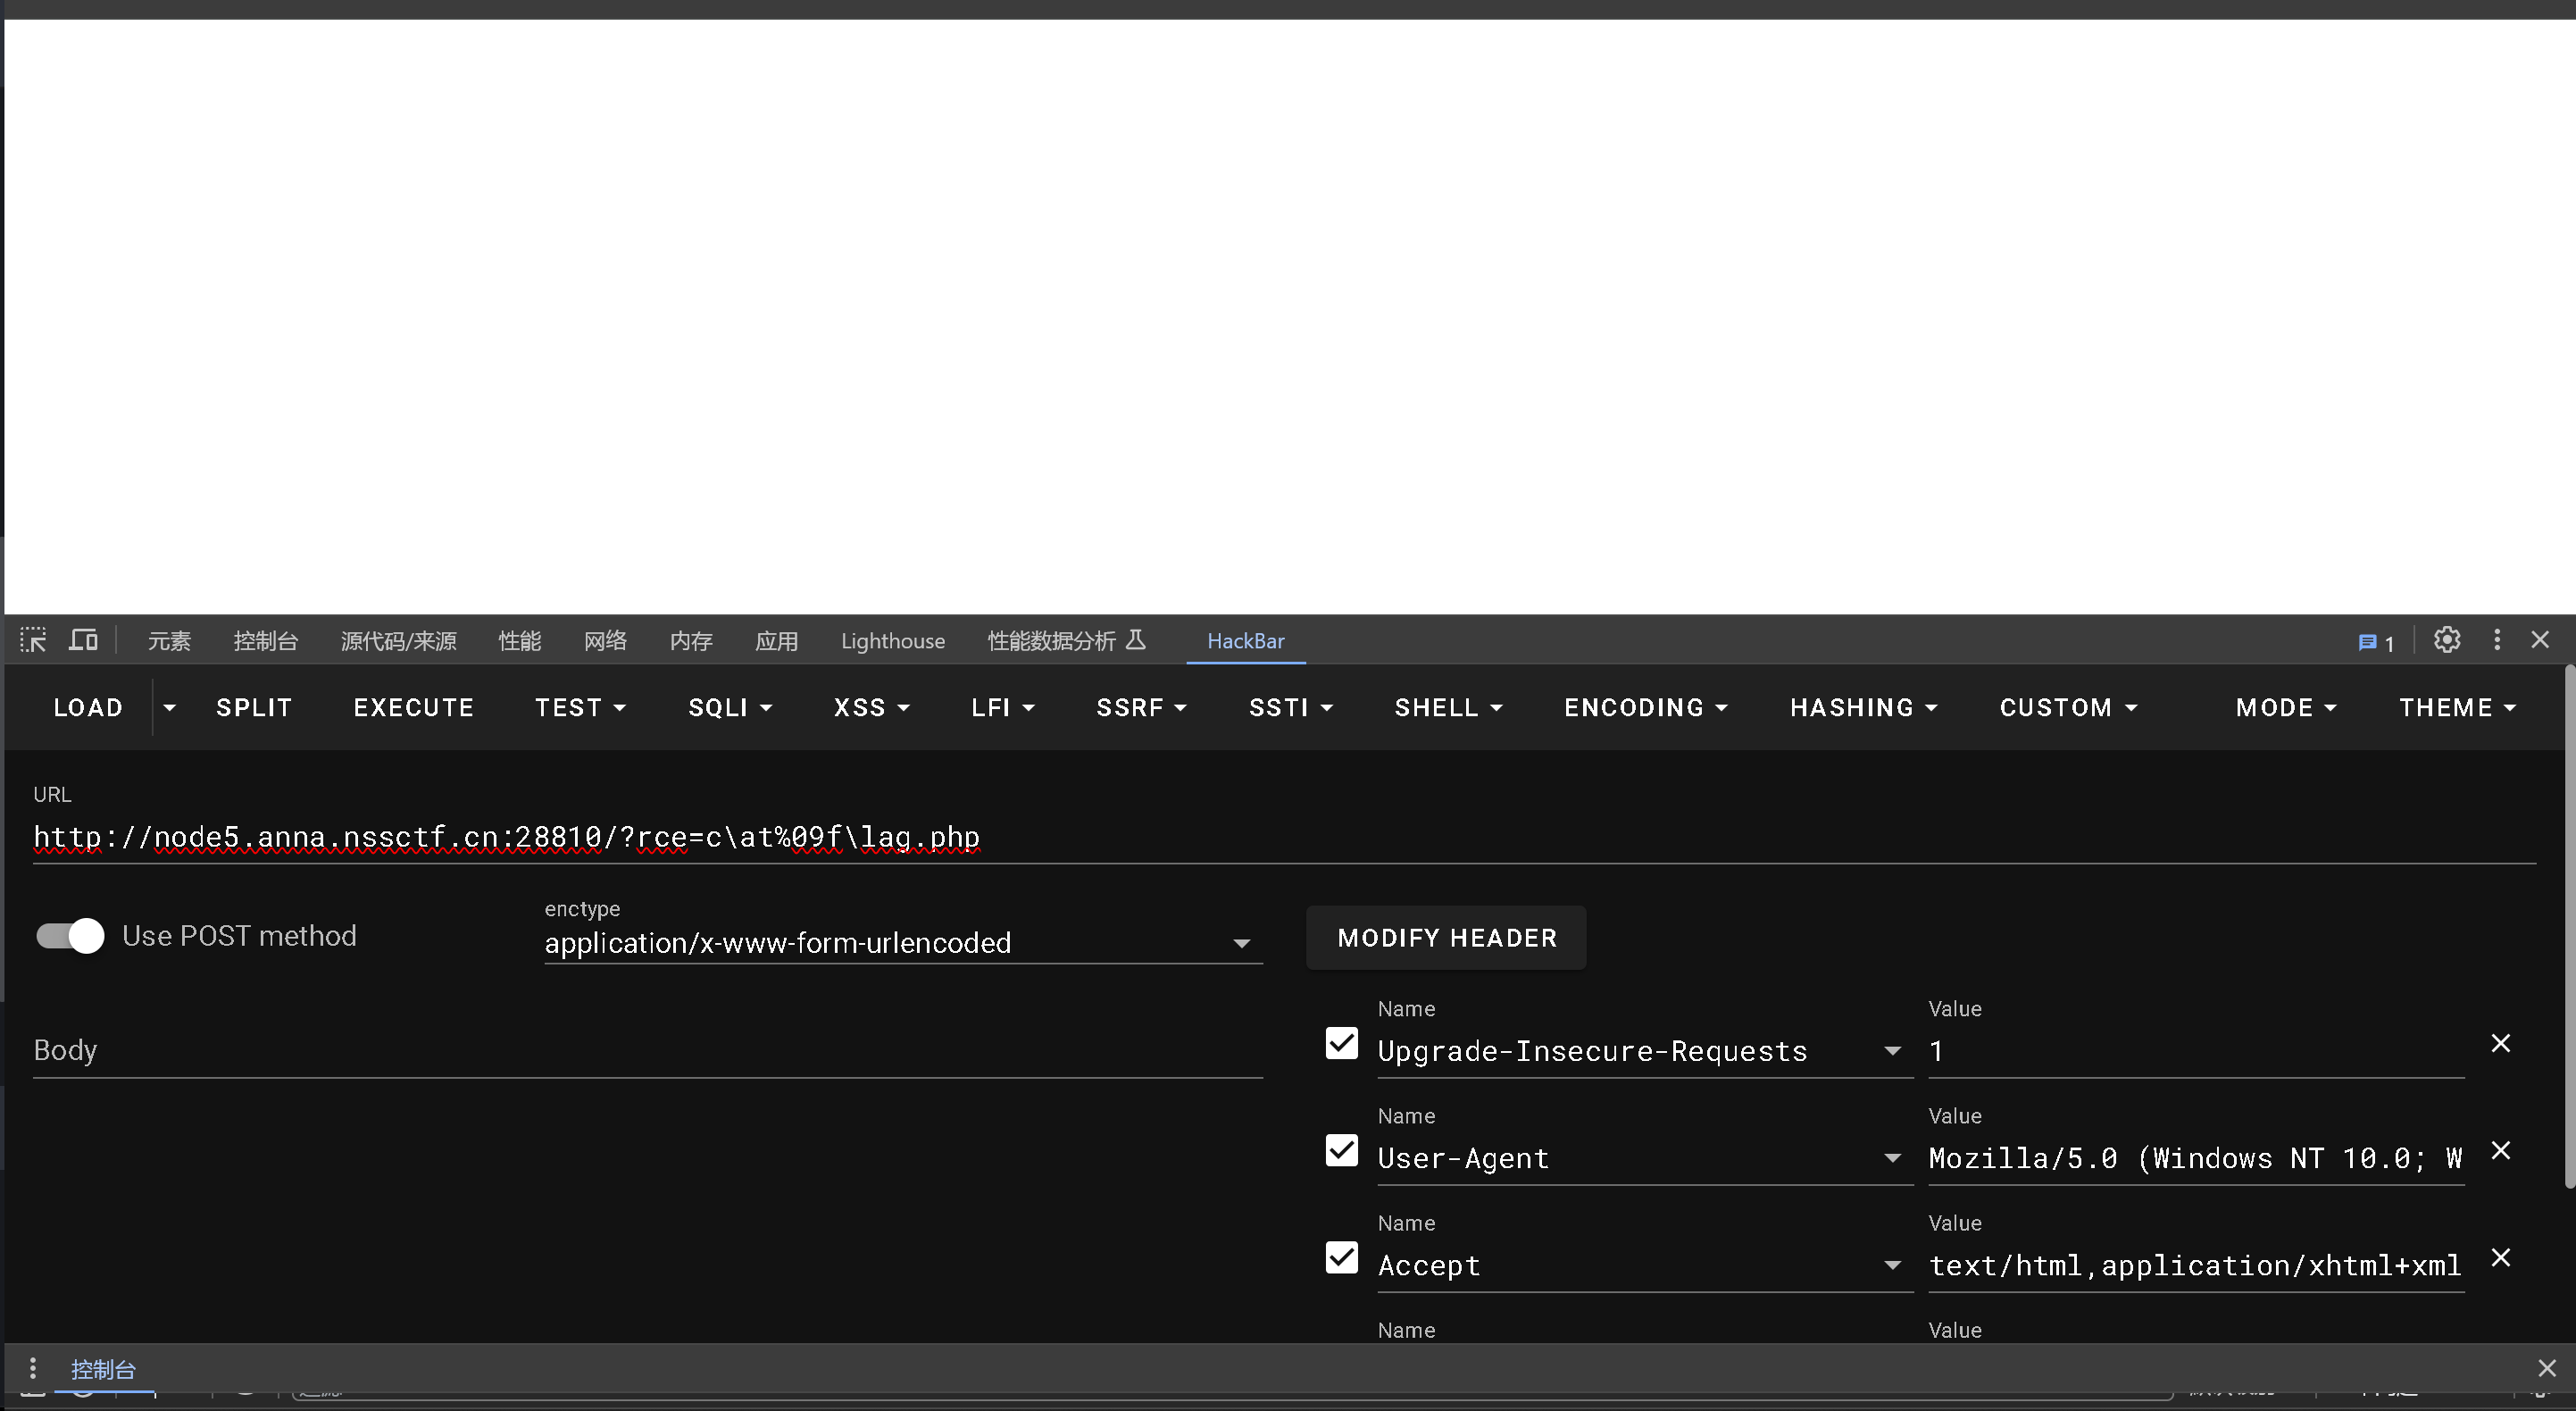Screen dimensions: 2576x1411
Task: Open the enctype dropdown
Action: (x=902, y=943)
